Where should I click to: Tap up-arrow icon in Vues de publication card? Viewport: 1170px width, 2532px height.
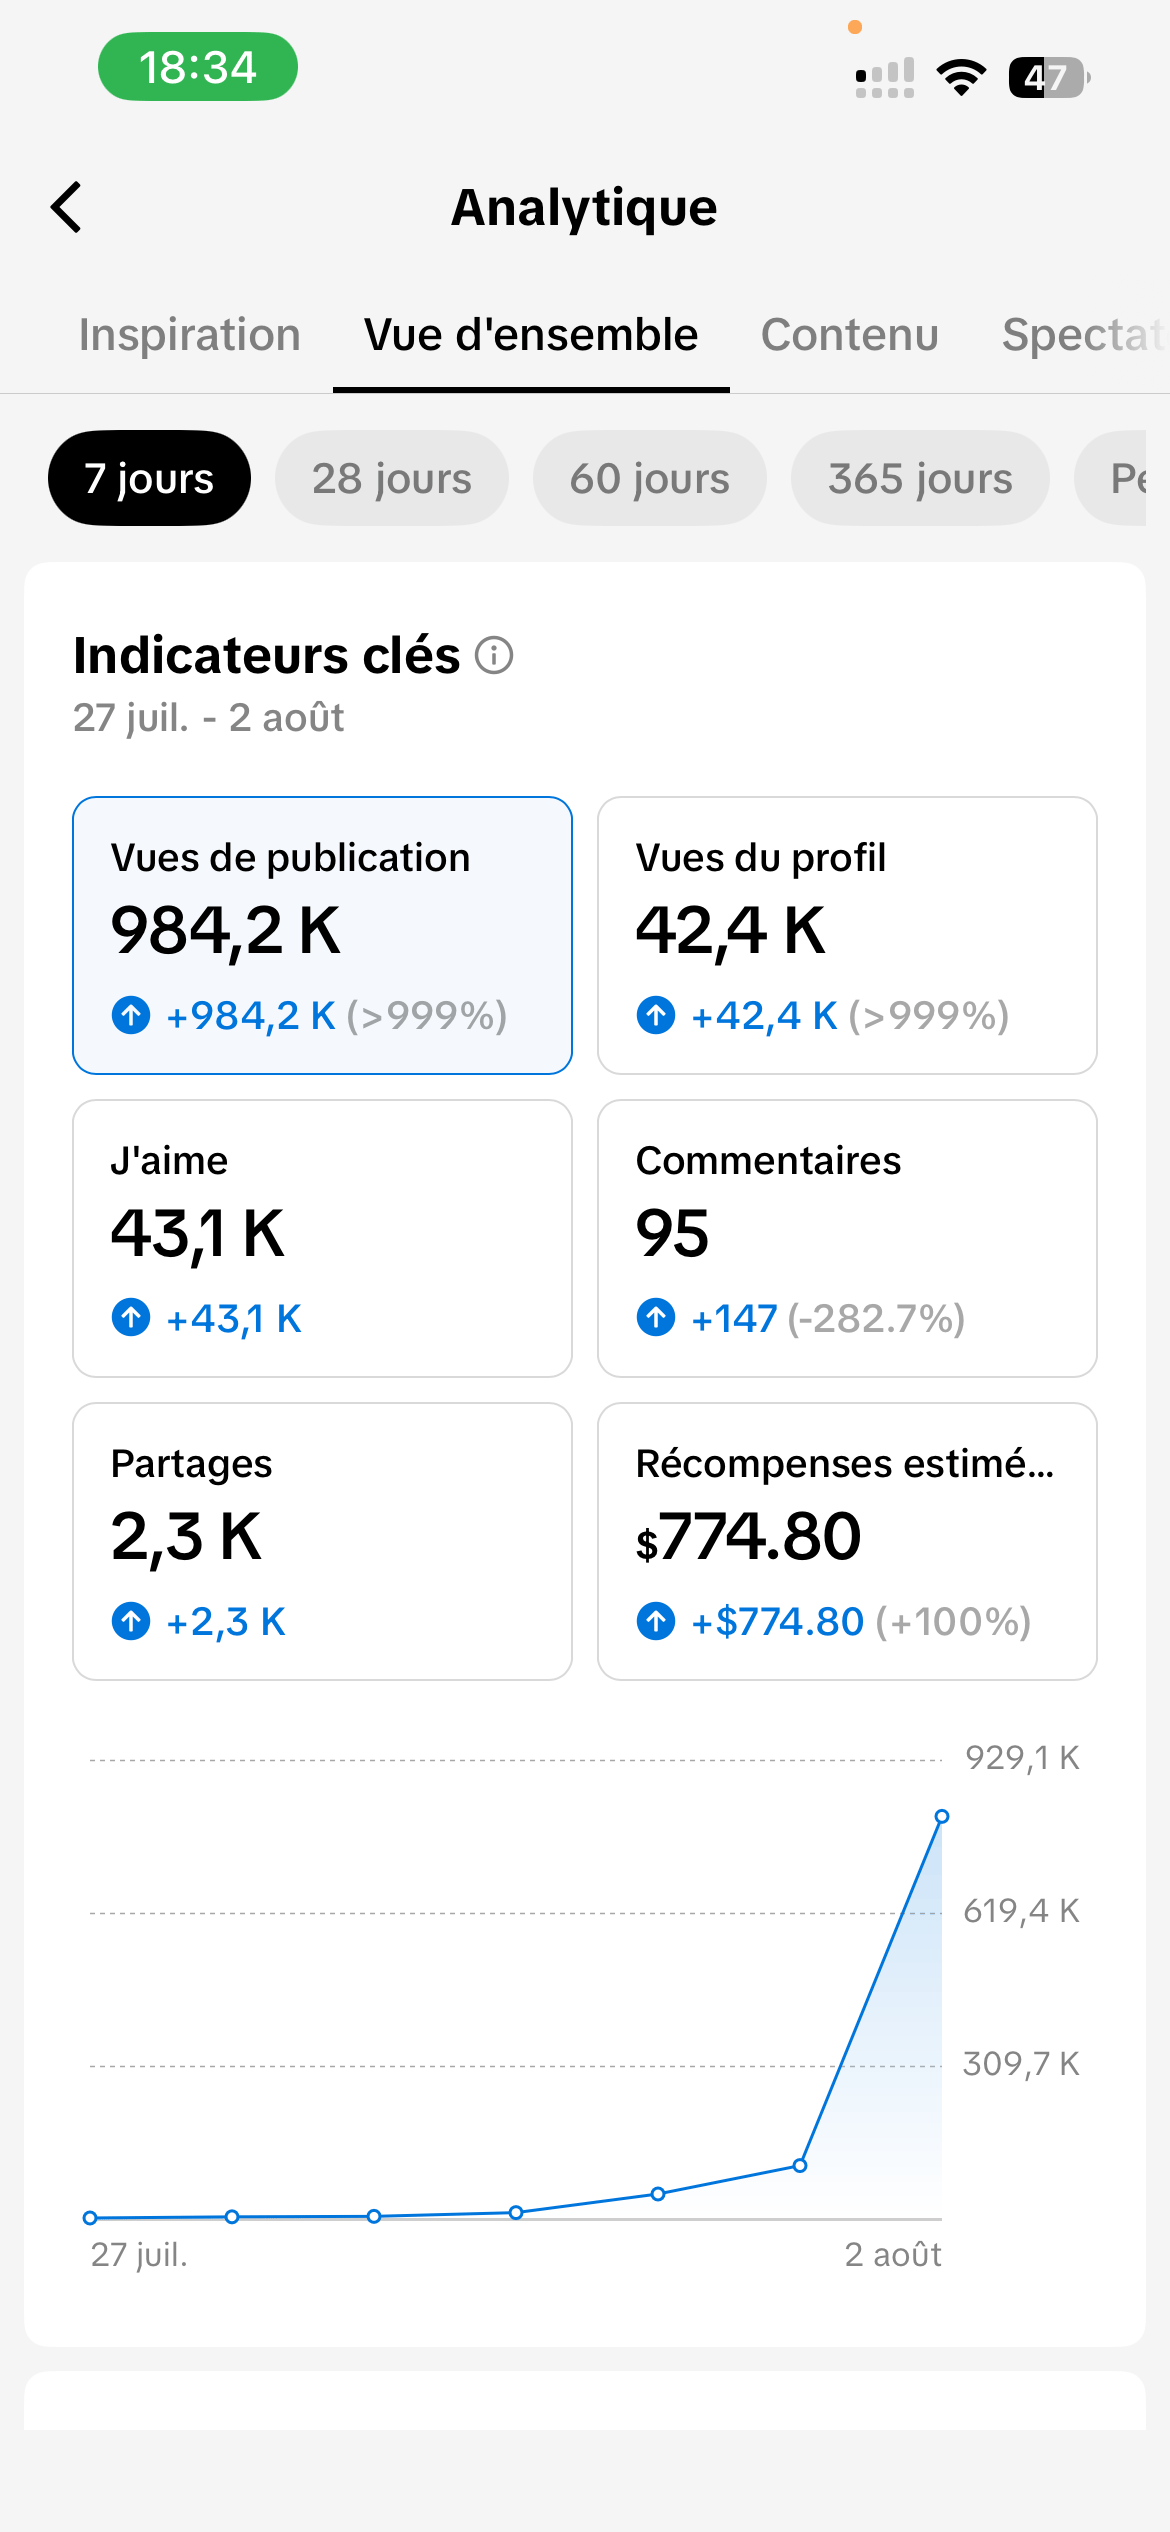tap(131, 1015)
